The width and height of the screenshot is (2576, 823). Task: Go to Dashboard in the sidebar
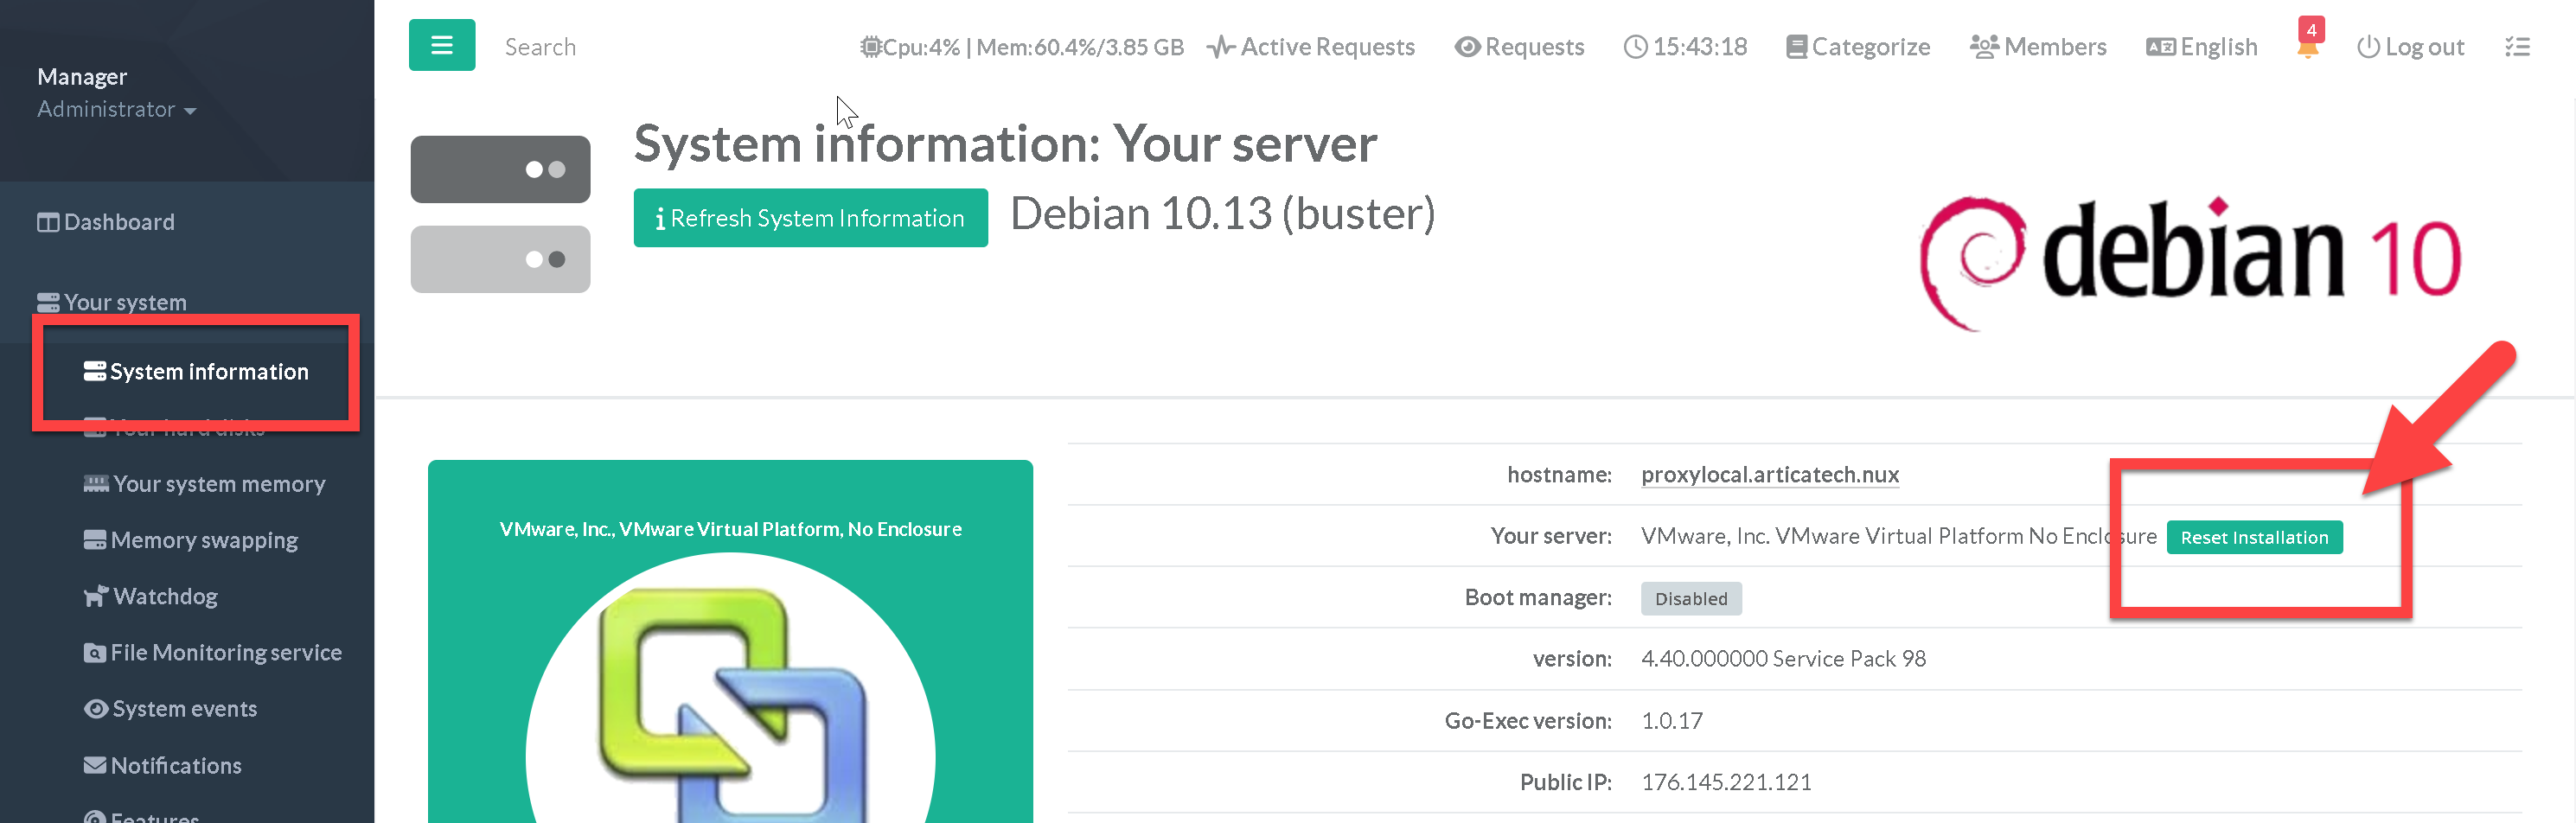tap(118, 222)
